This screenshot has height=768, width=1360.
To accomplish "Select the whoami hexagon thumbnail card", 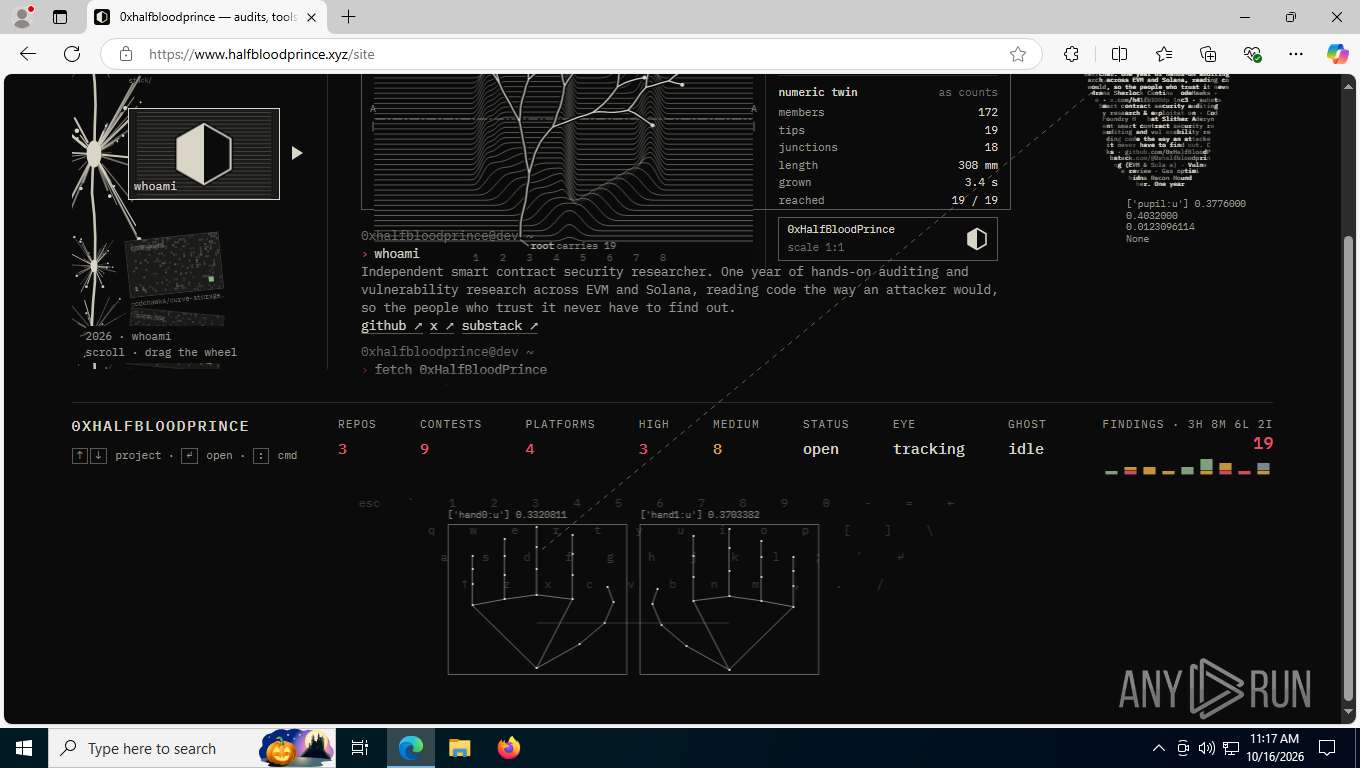I will [204, 154].
